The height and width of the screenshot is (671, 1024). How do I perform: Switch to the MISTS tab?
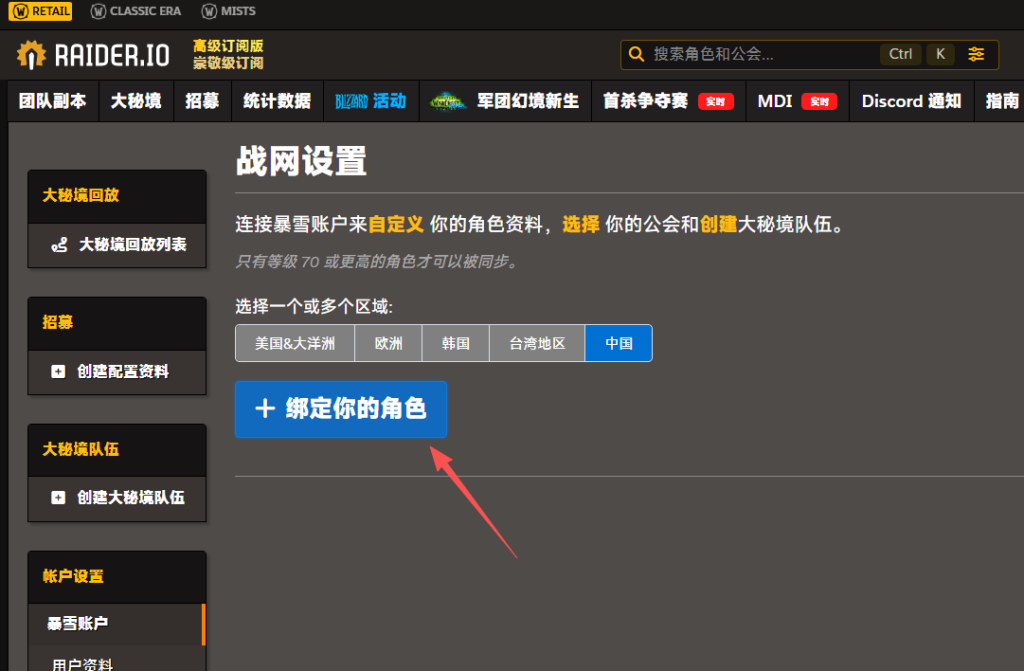(x=229, y=11)
